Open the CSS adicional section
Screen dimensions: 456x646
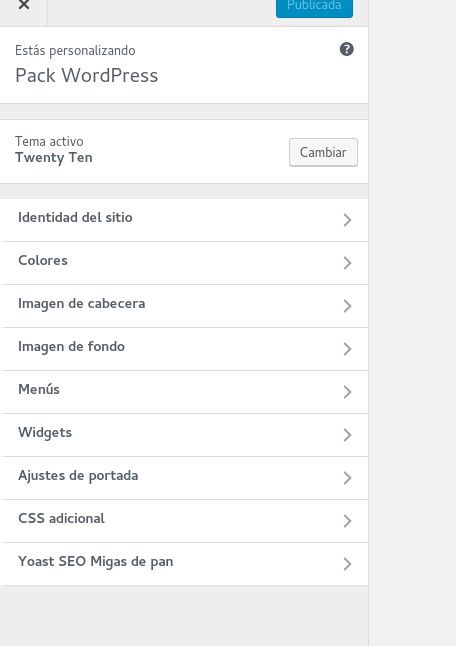pos(184,521)
